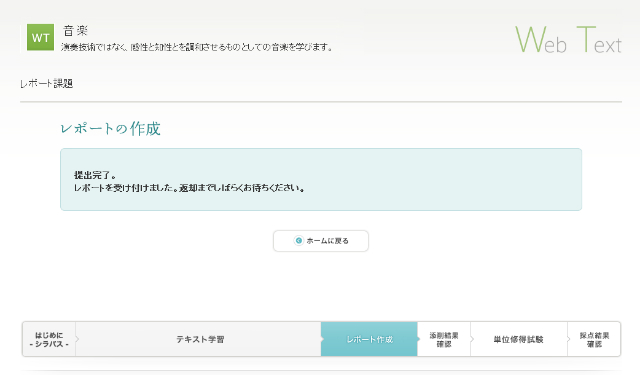Image resolution: width=640 pixels, height=375 pixels.
Task: Select the レポート作成 step
Action: pos(369,339)
